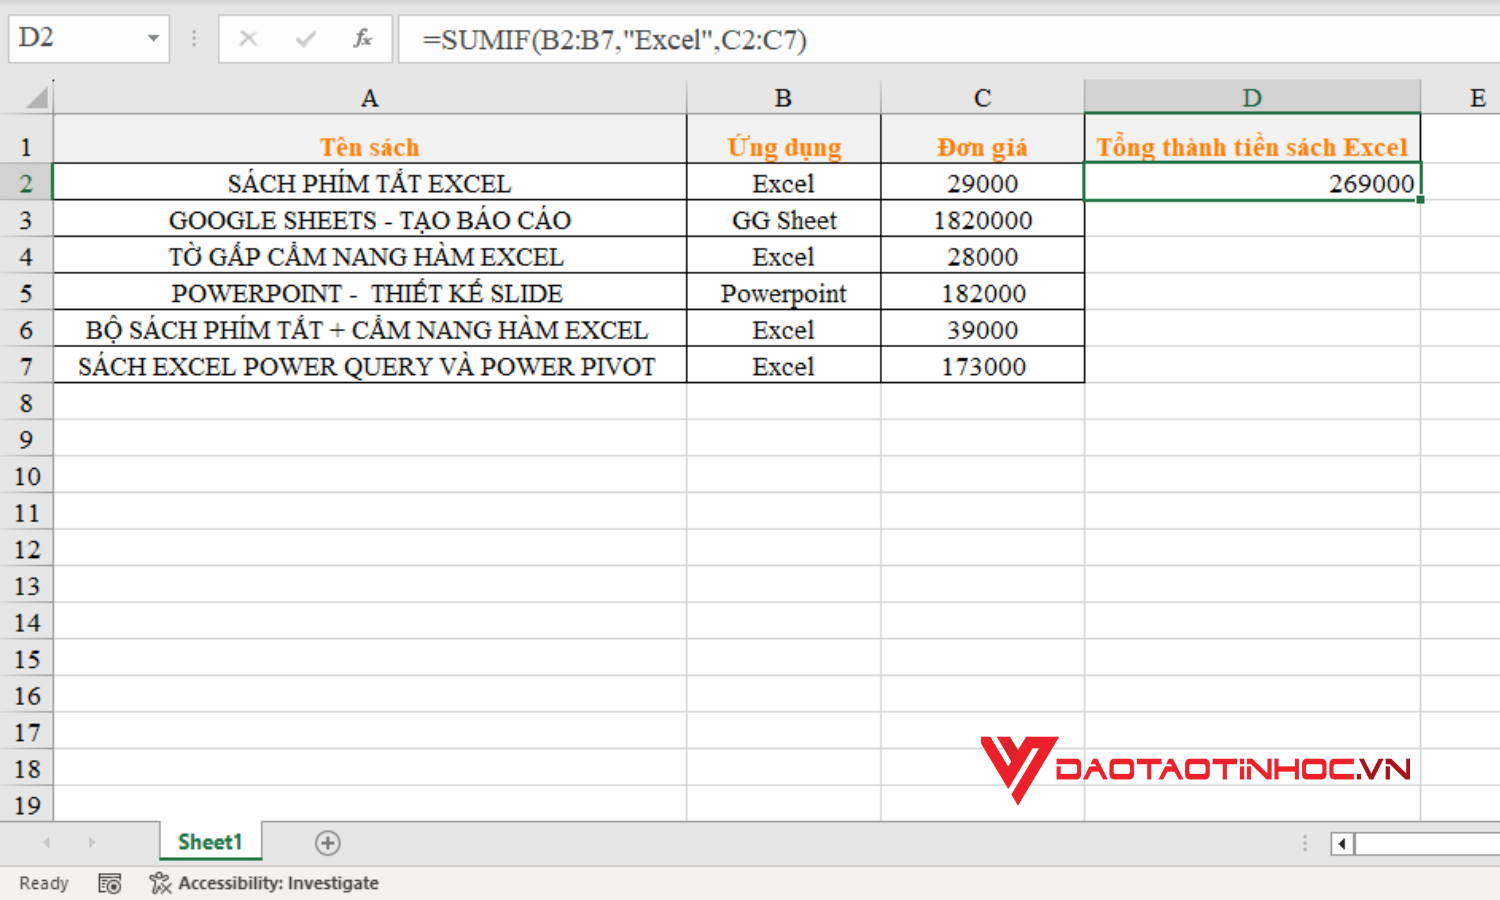1500x900 pixels.
Task: Click price cell 28000
Action: tap(983, 256)
